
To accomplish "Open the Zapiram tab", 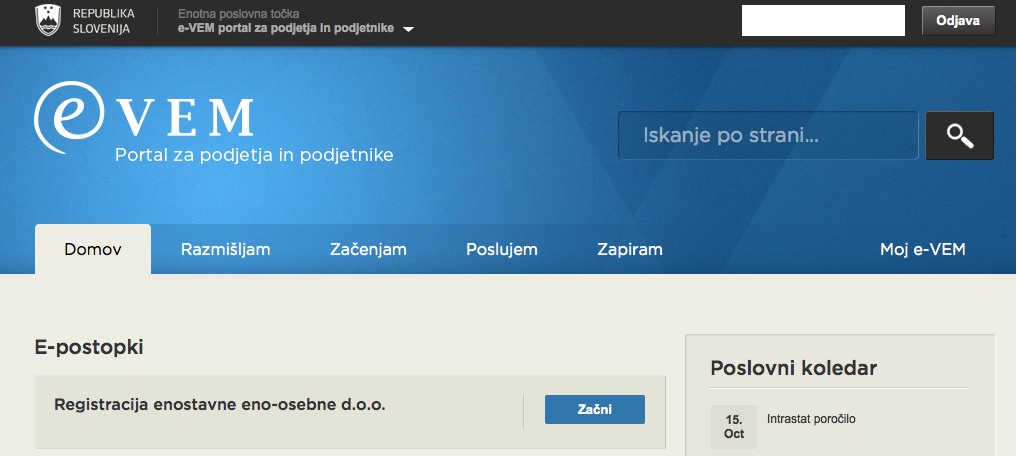I will tap(629, 249).
